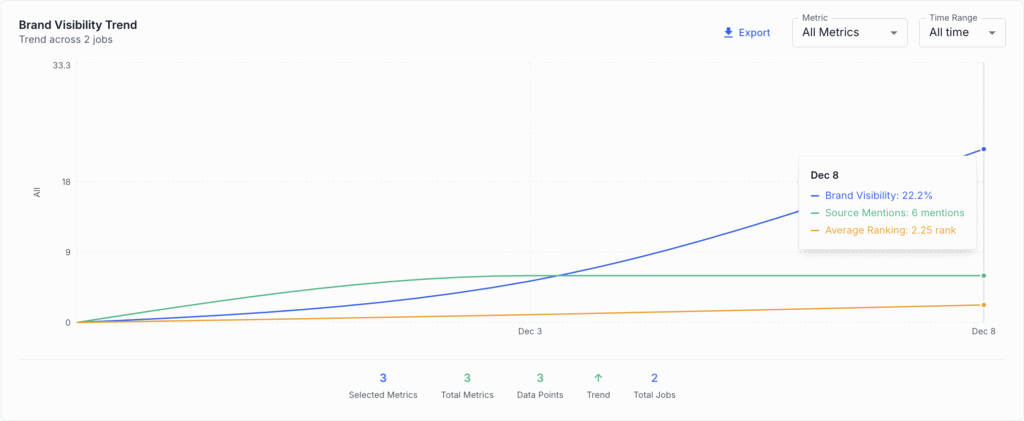Click the Total Metrics stat
The image size is (1024, 421).
[x=467, y=385]
